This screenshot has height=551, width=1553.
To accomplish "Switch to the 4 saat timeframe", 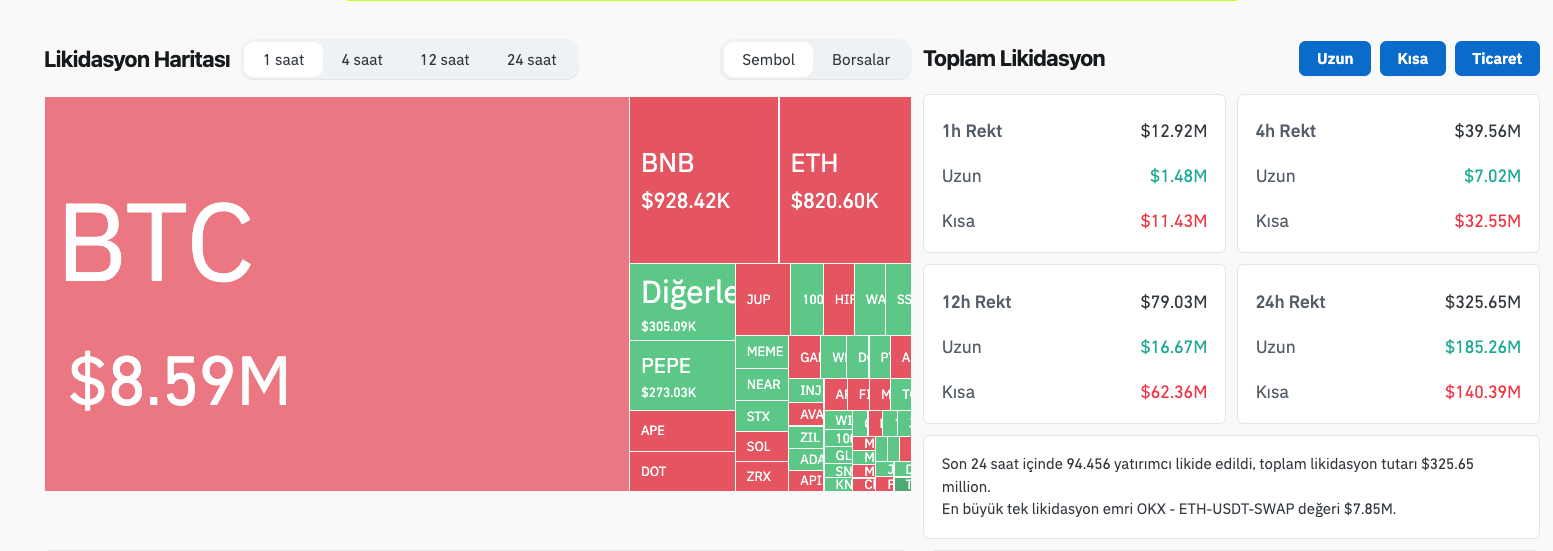I will click(x=362, y=60).
